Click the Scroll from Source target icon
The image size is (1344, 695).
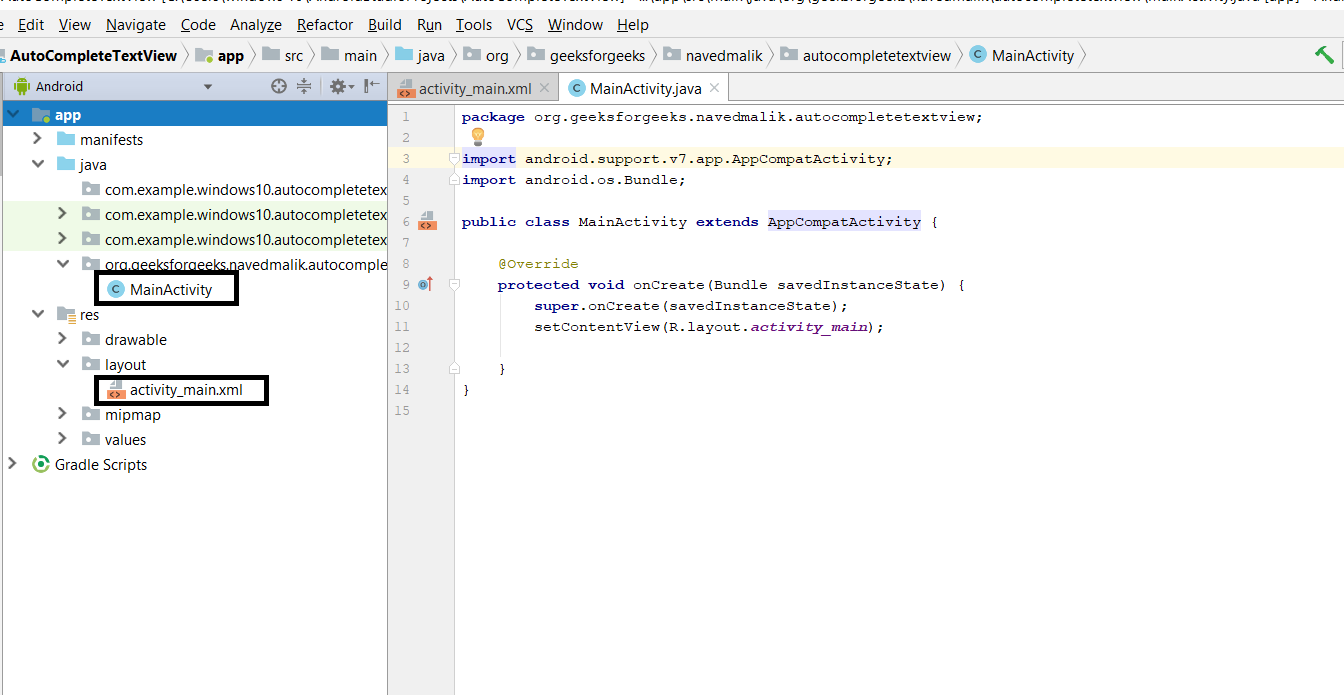click(x=279, y=87)
